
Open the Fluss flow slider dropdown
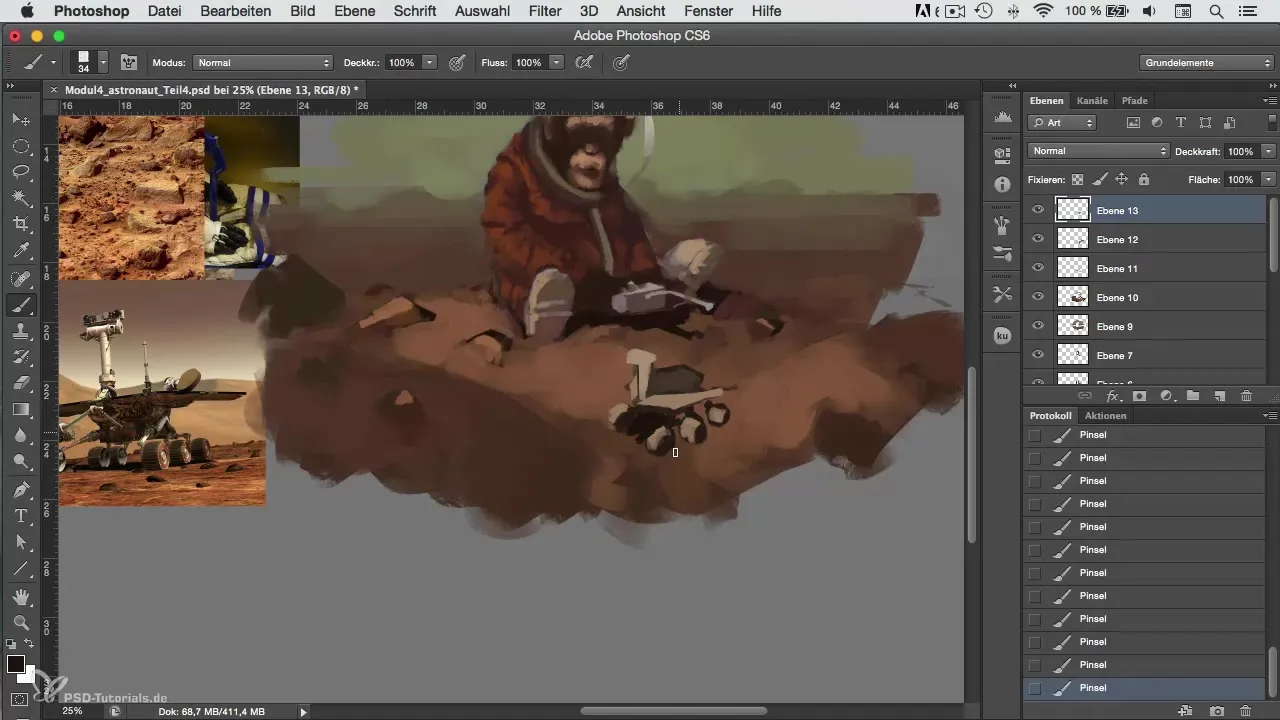tap(557, 62)
